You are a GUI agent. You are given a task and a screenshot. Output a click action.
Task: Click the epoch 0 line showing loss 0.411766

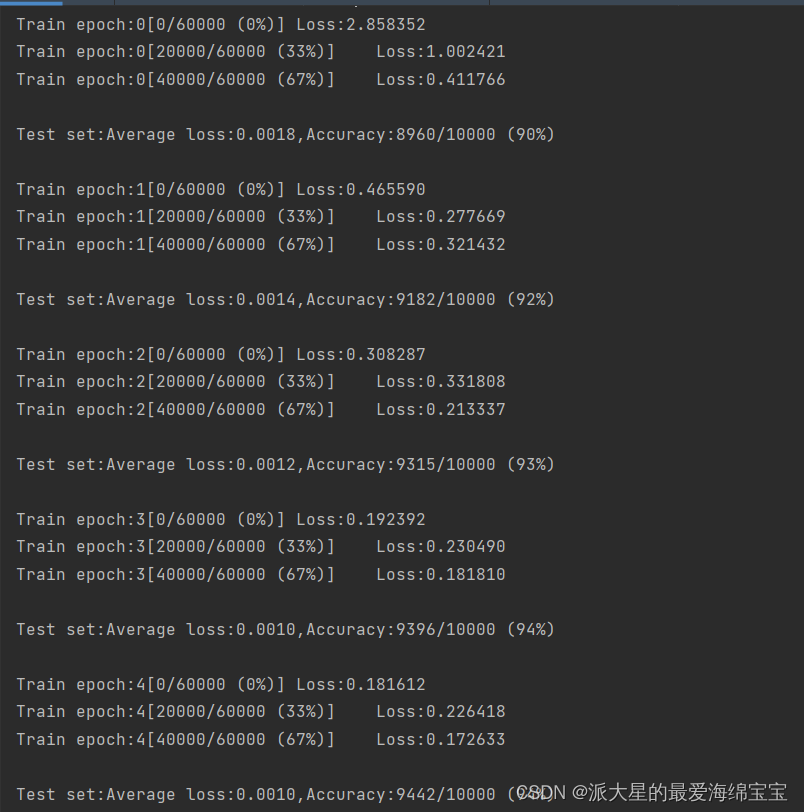[x=260, y=79]
